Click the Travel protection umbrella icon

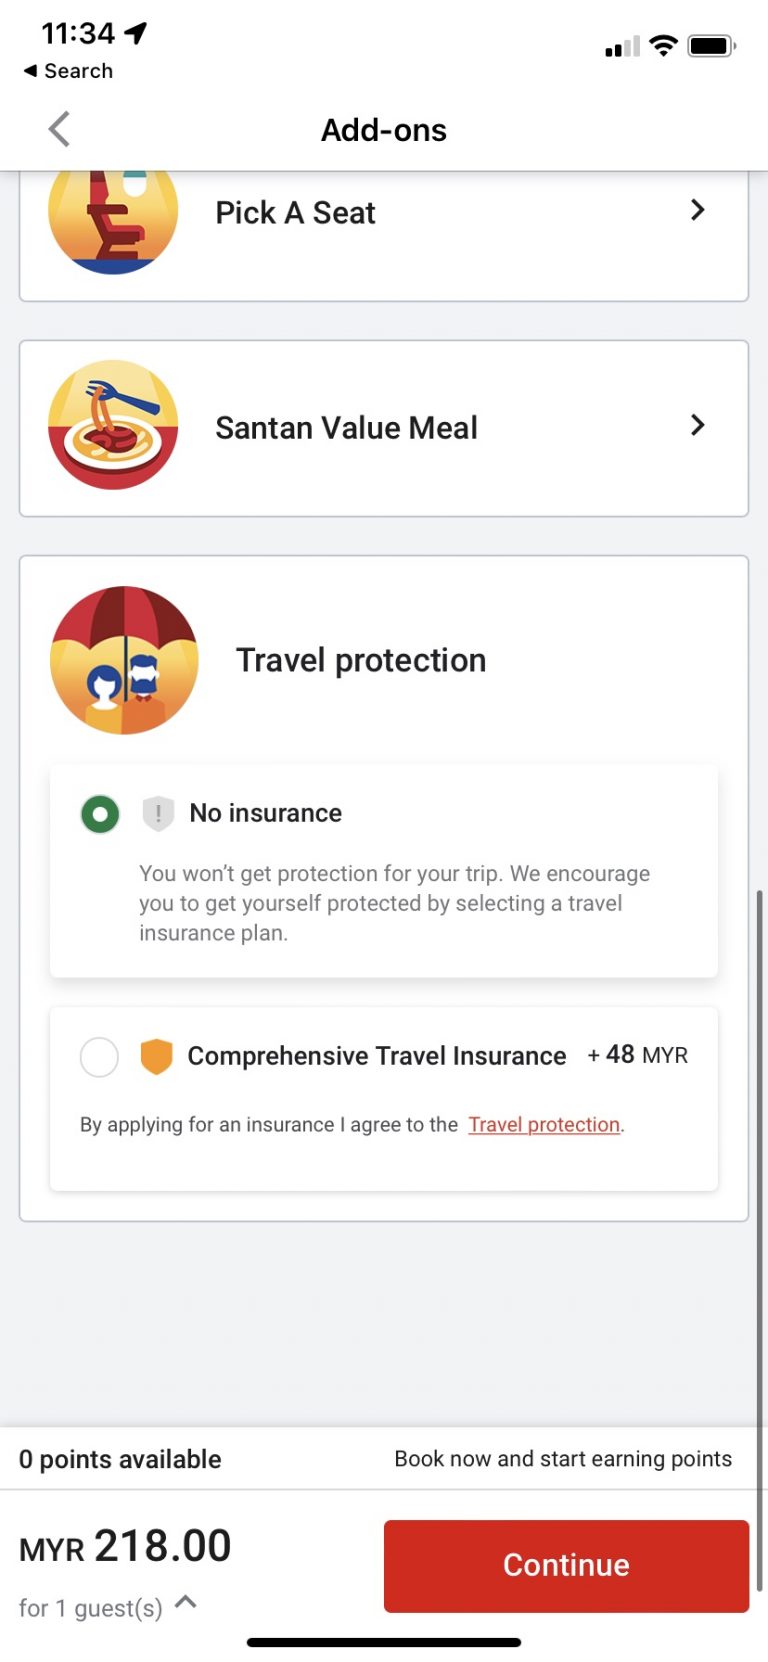[123, 660]
